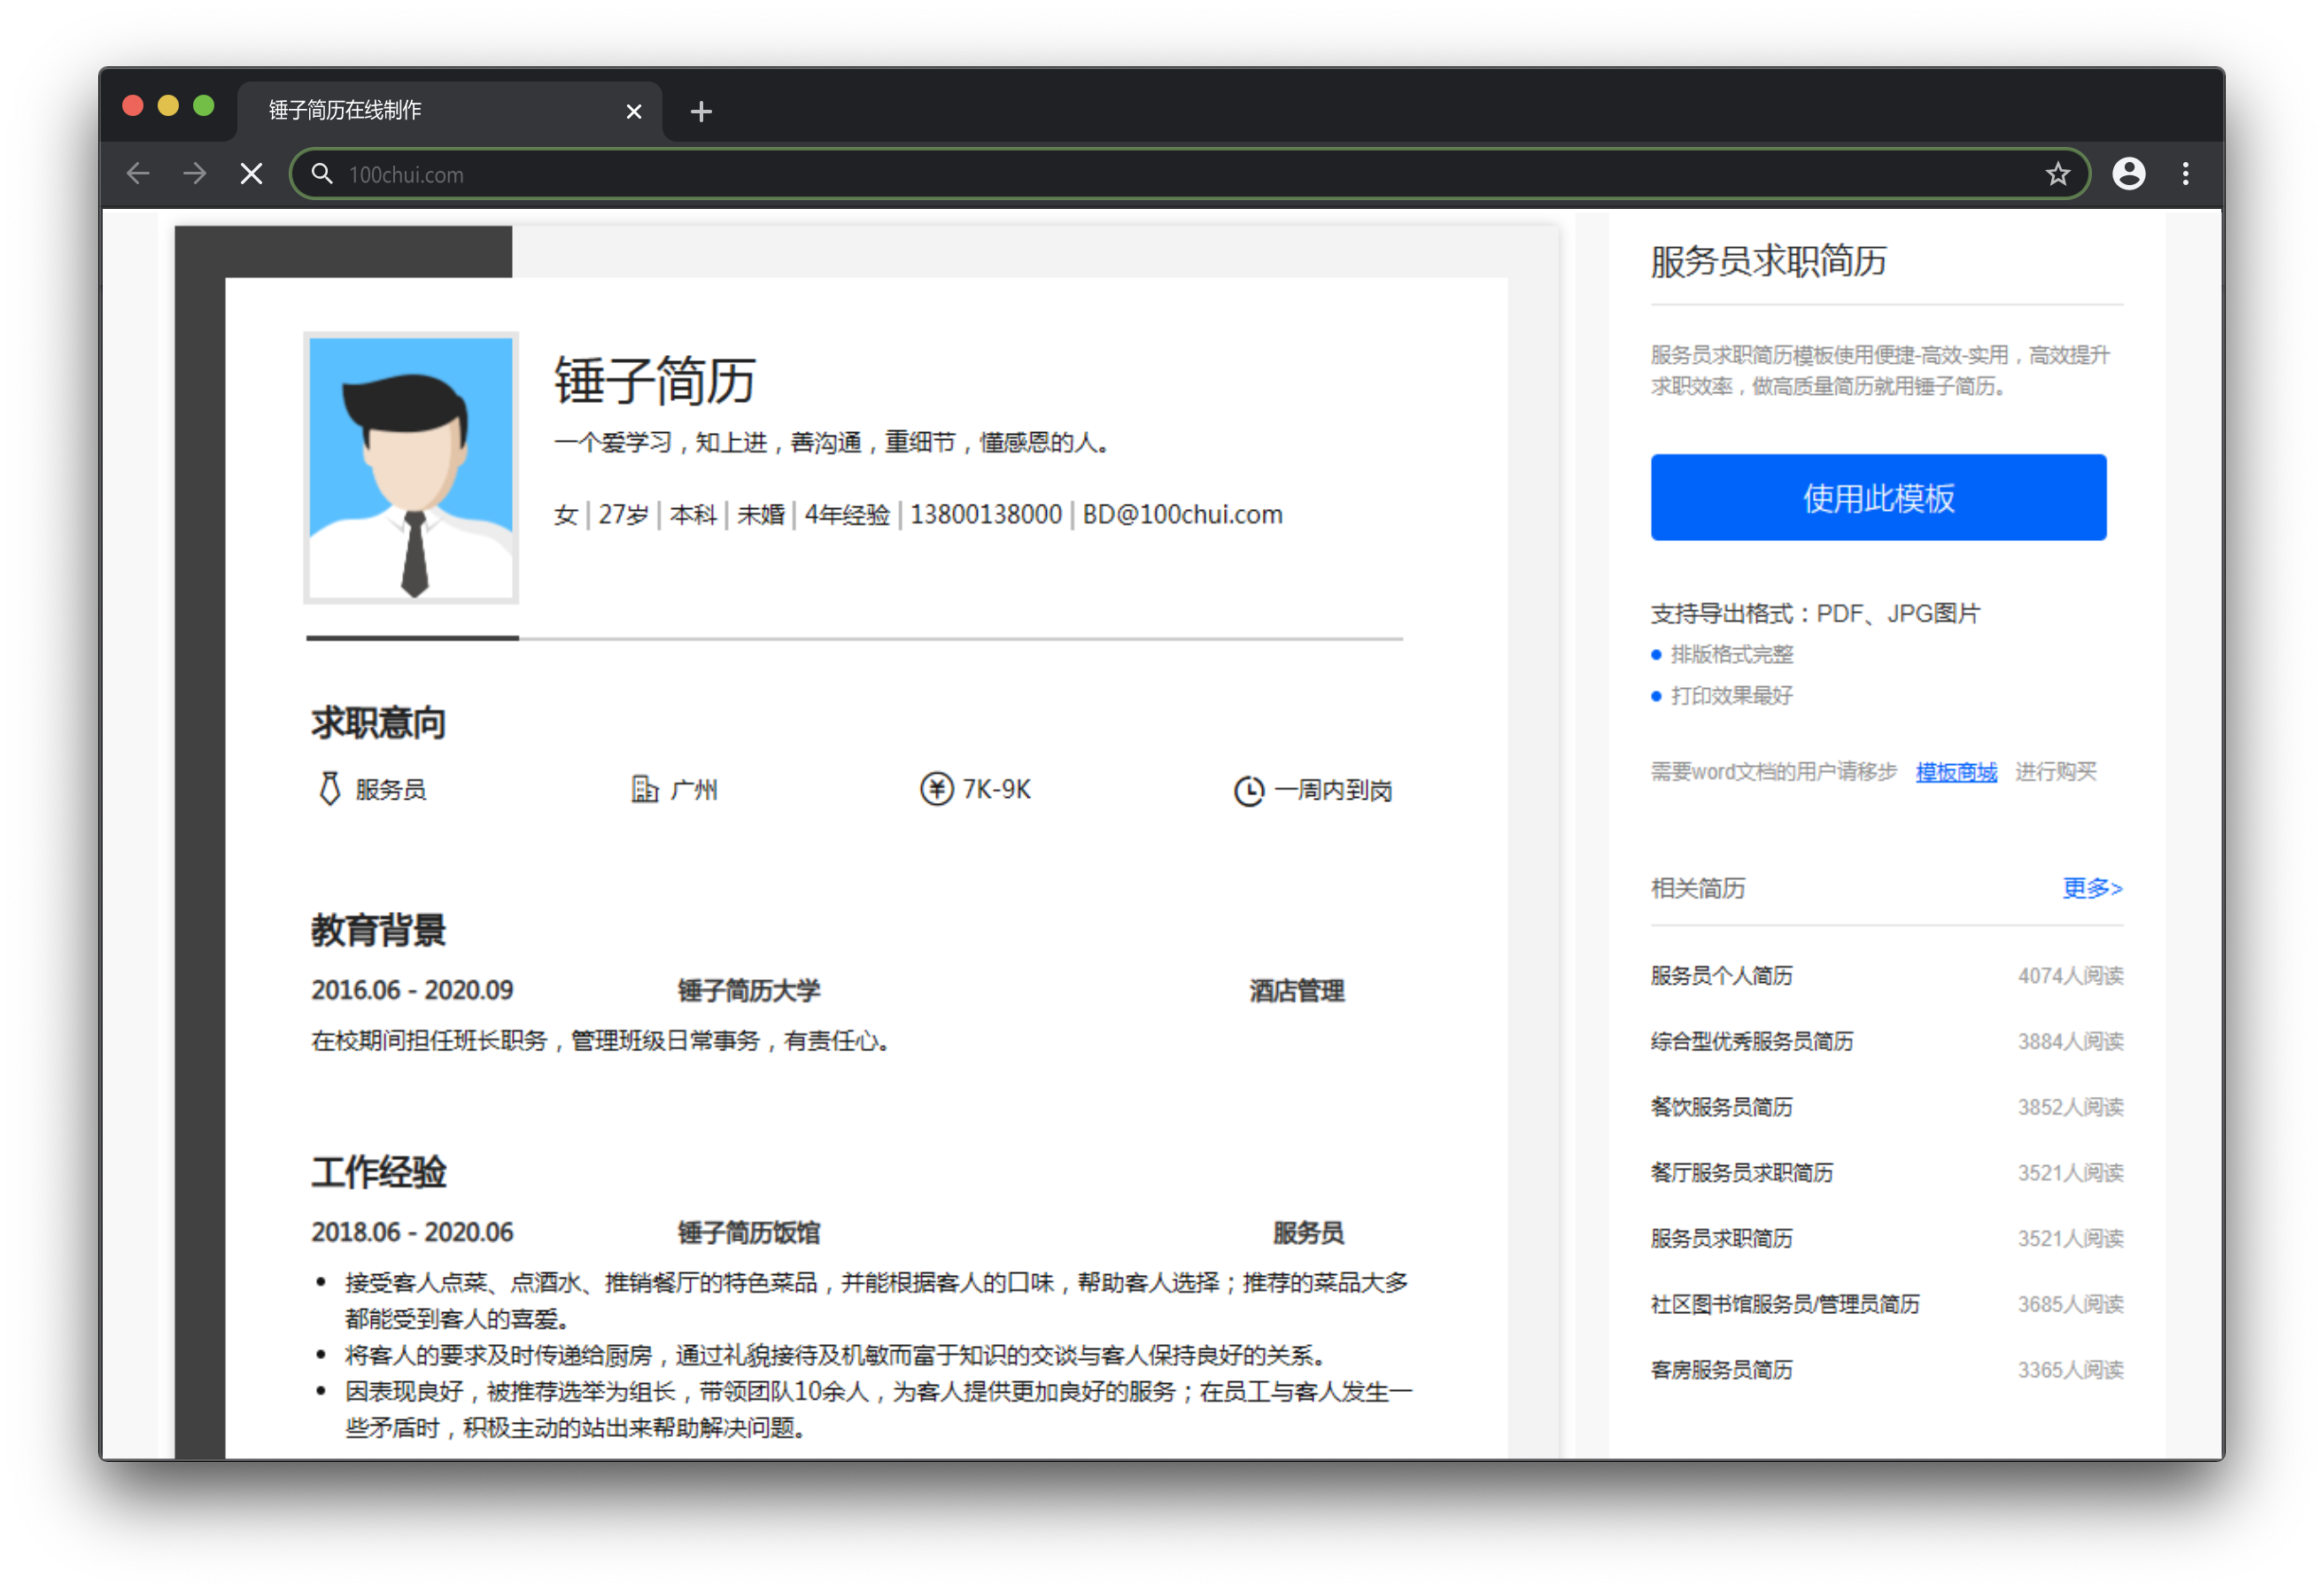The height and width of the screenshot is (1592, 2324).
Task: Focus the 100chui.com address bar
Action: pos(1190,174)
